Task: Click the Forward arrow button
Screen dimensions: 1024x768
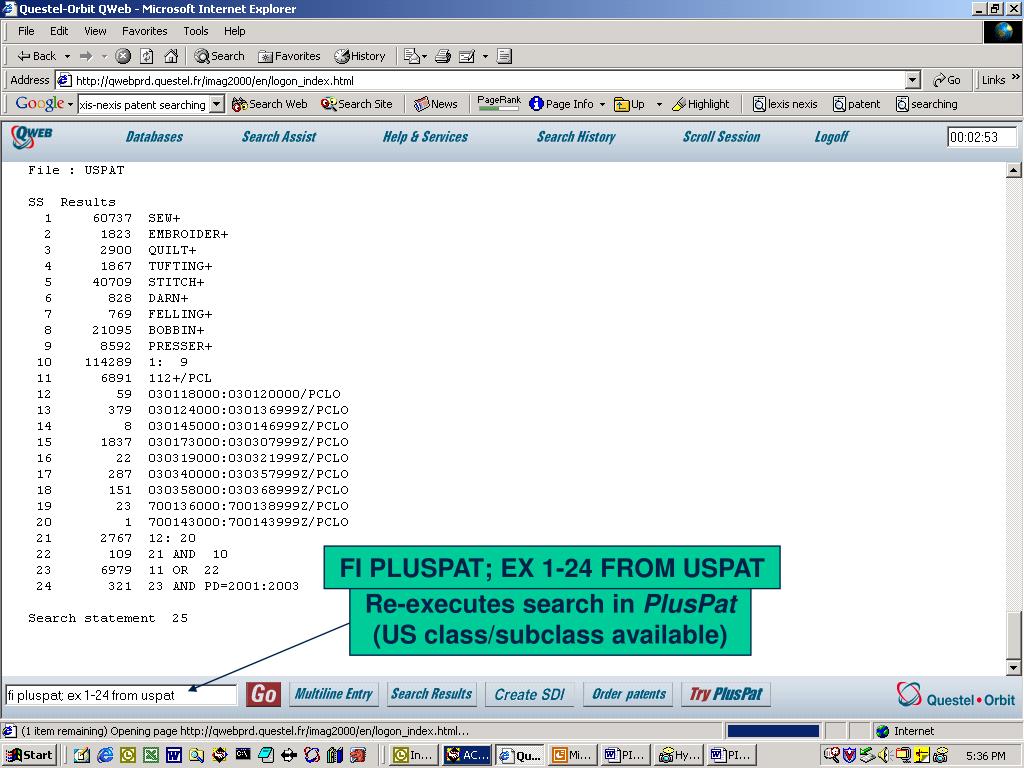Action: coord(86,56)
